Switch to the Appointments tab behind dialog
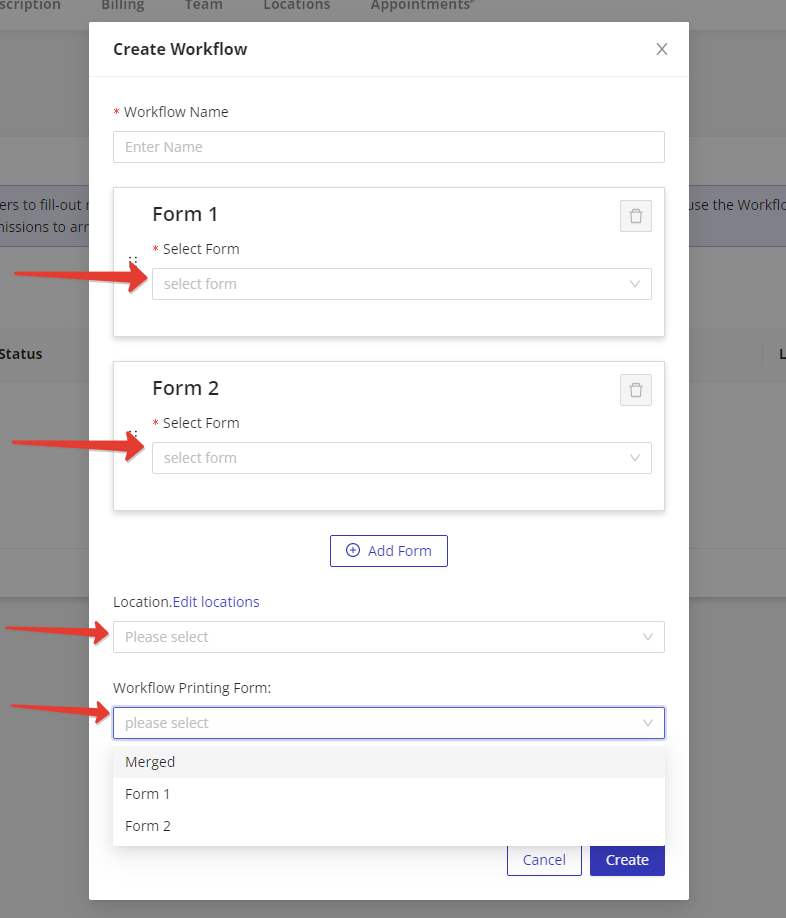Viewport: 786px width, 918px height. [x=421, y=5]
